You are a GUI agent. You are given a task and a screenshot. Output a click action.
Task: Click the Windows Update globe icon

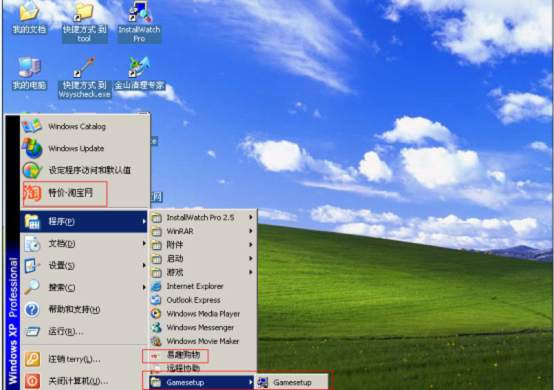click(x=32, y=148)
